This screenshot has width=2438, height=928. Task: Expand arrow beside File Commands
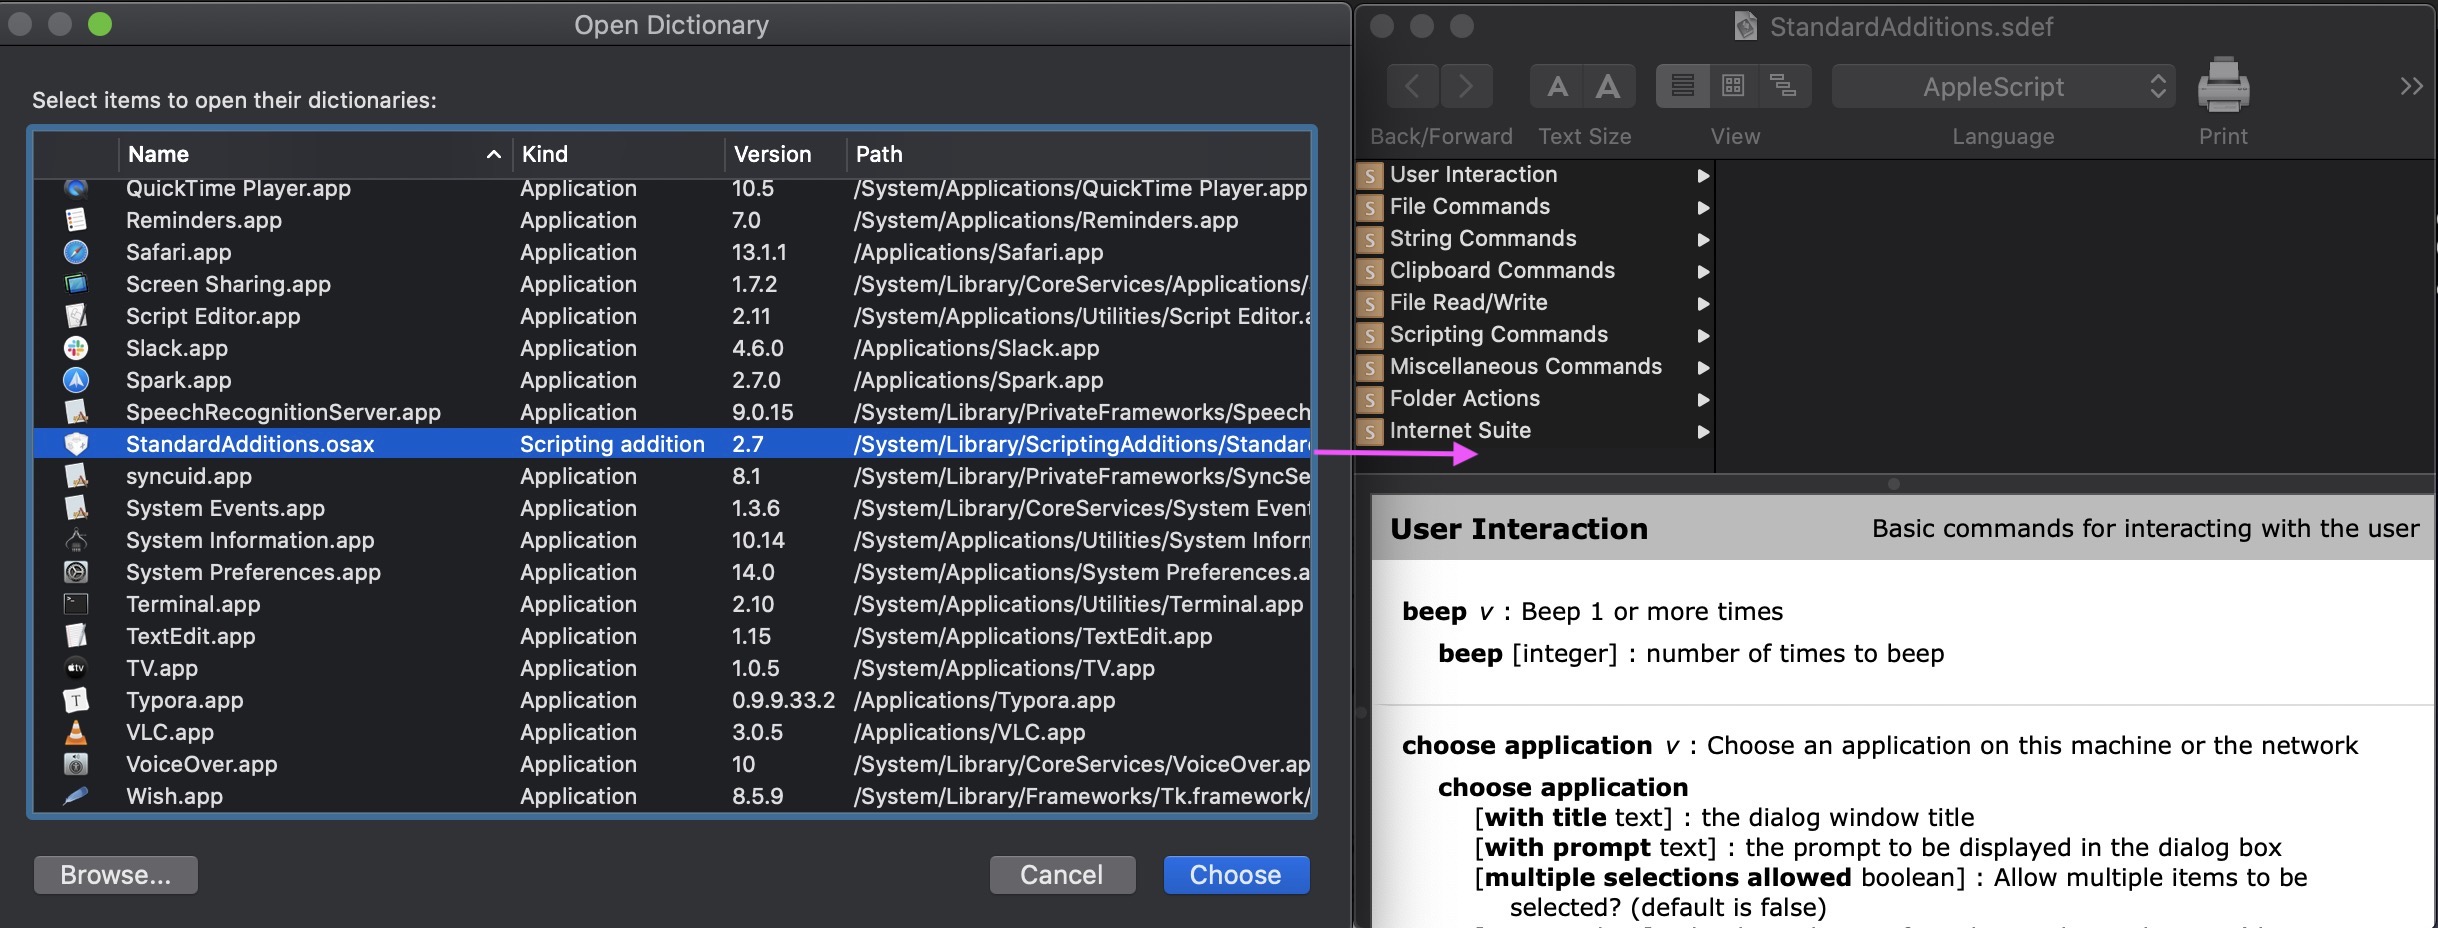coord(1703,208)
